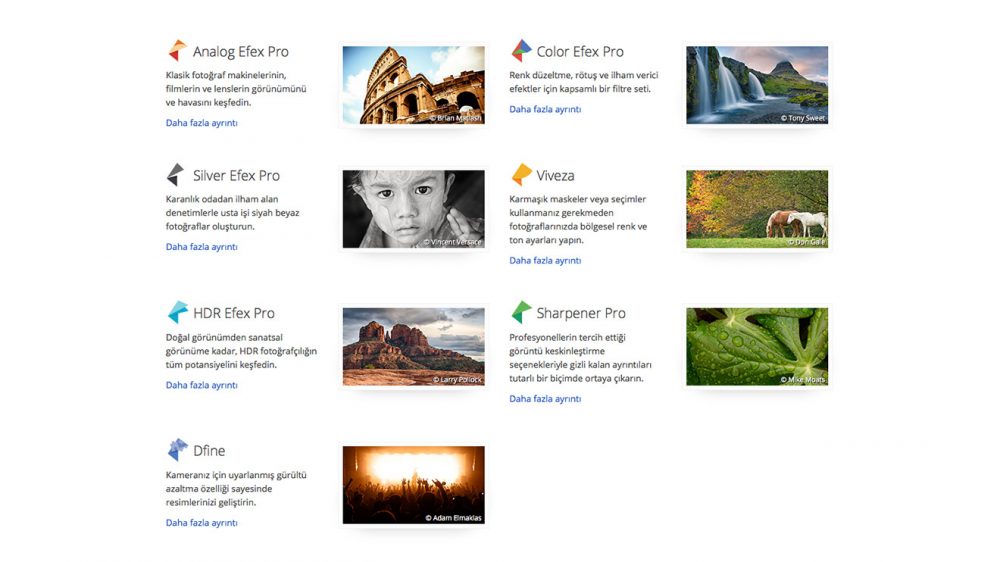
Task: Click the concert crowd photo thumbnail
Action: (413, 485)
